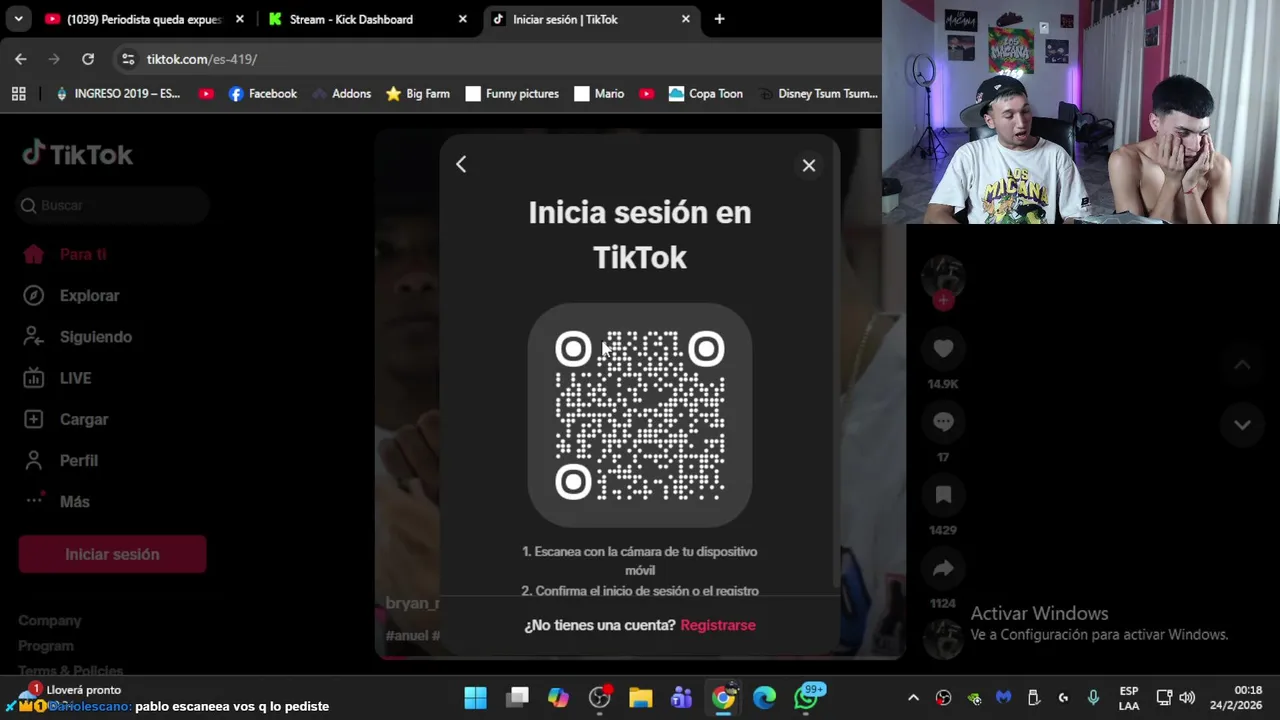This screenshot has height=720, width=1280.
Task: Open the Addons bookmark
Action: coord(341,93)
